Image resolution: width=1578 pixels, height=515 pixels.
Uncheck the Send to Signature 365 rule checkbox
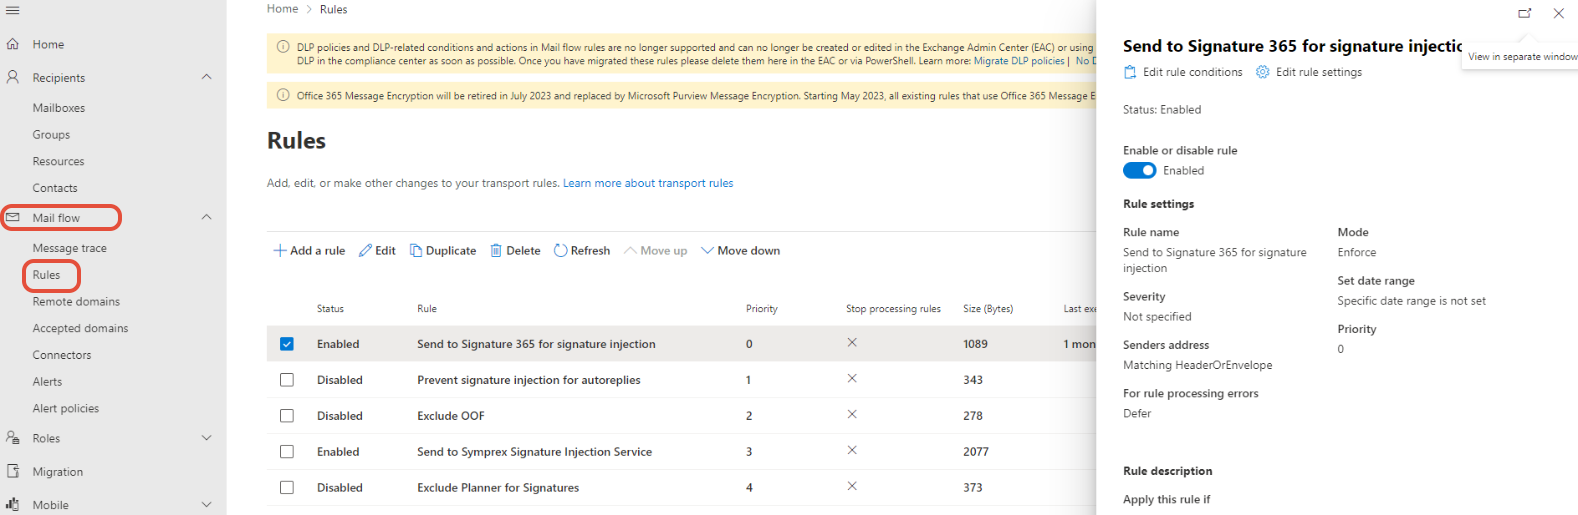click(287, 344)
